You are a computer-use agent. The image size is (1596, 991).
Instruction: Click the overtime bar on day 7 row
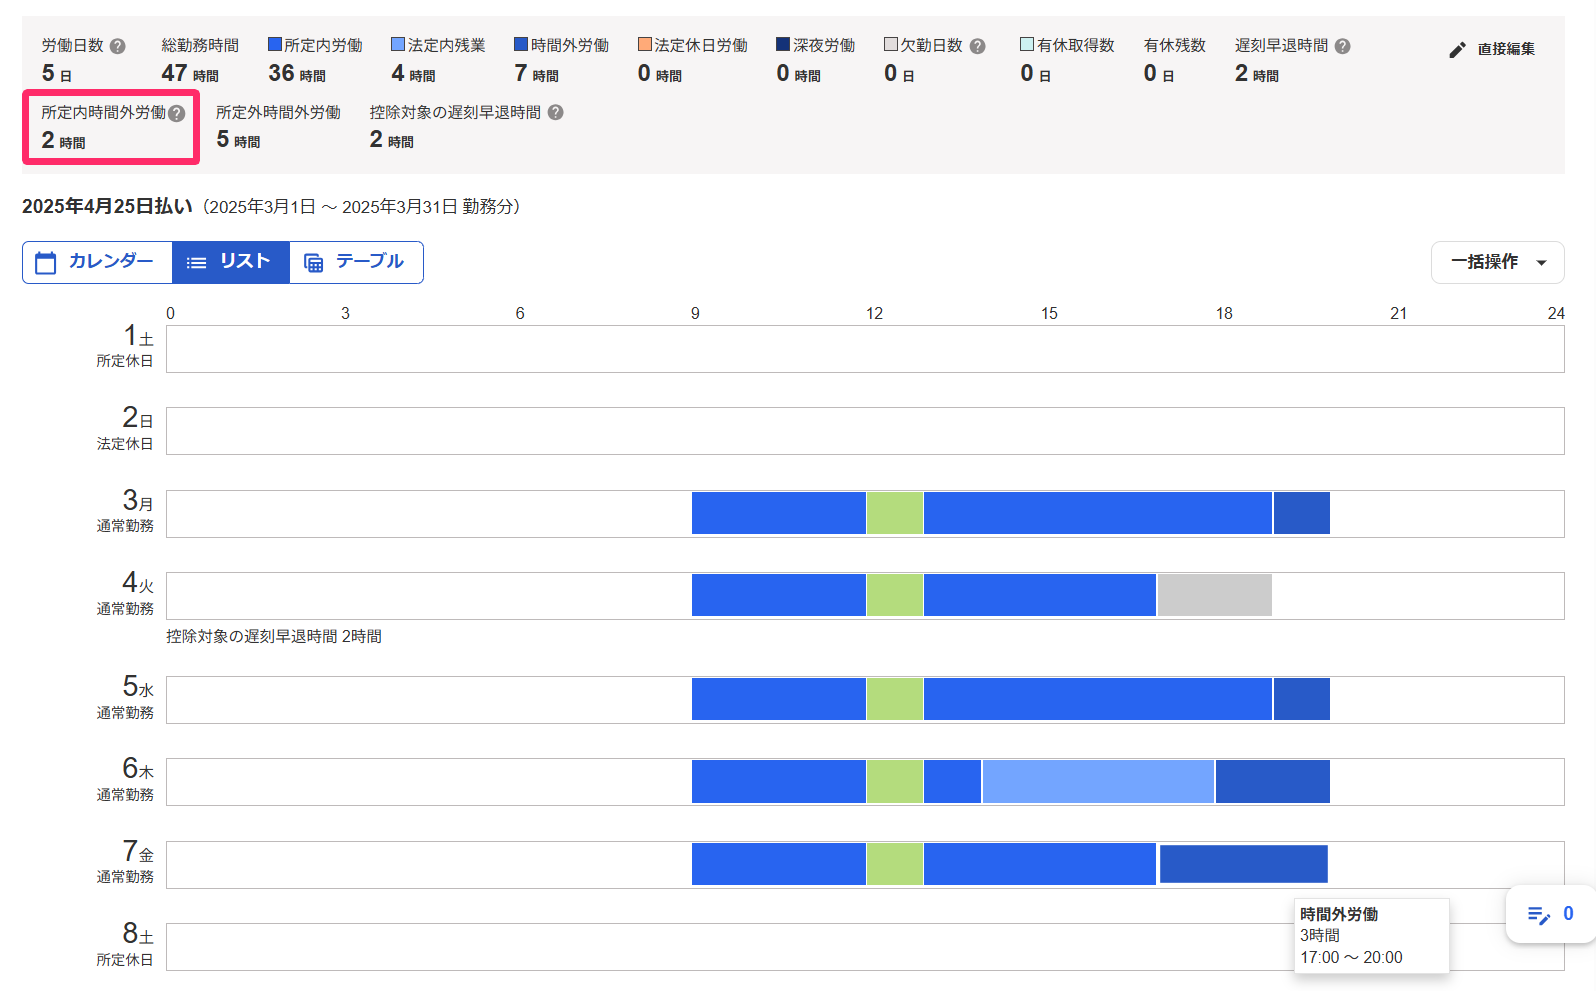click(1244, 864)
